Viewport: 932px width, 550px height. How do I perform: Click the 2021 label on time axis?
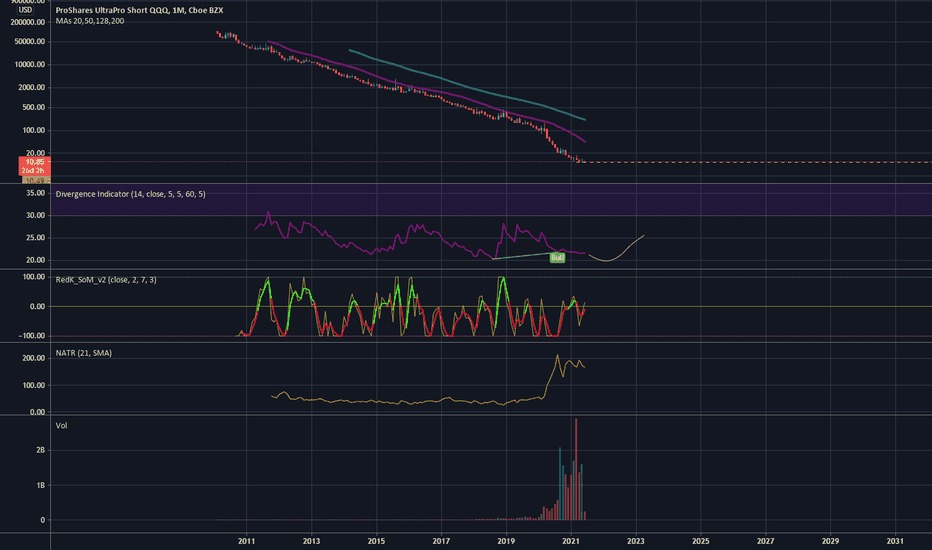pos(571,540)
